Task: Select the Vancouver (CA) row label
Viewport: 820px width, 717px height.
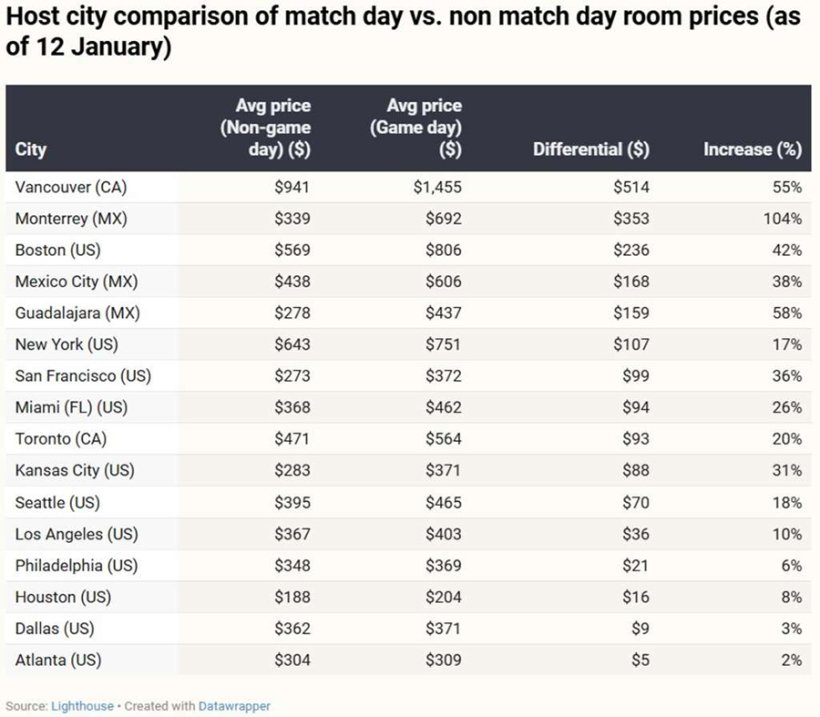Action: pyautogui.click(x=70, y=187)
